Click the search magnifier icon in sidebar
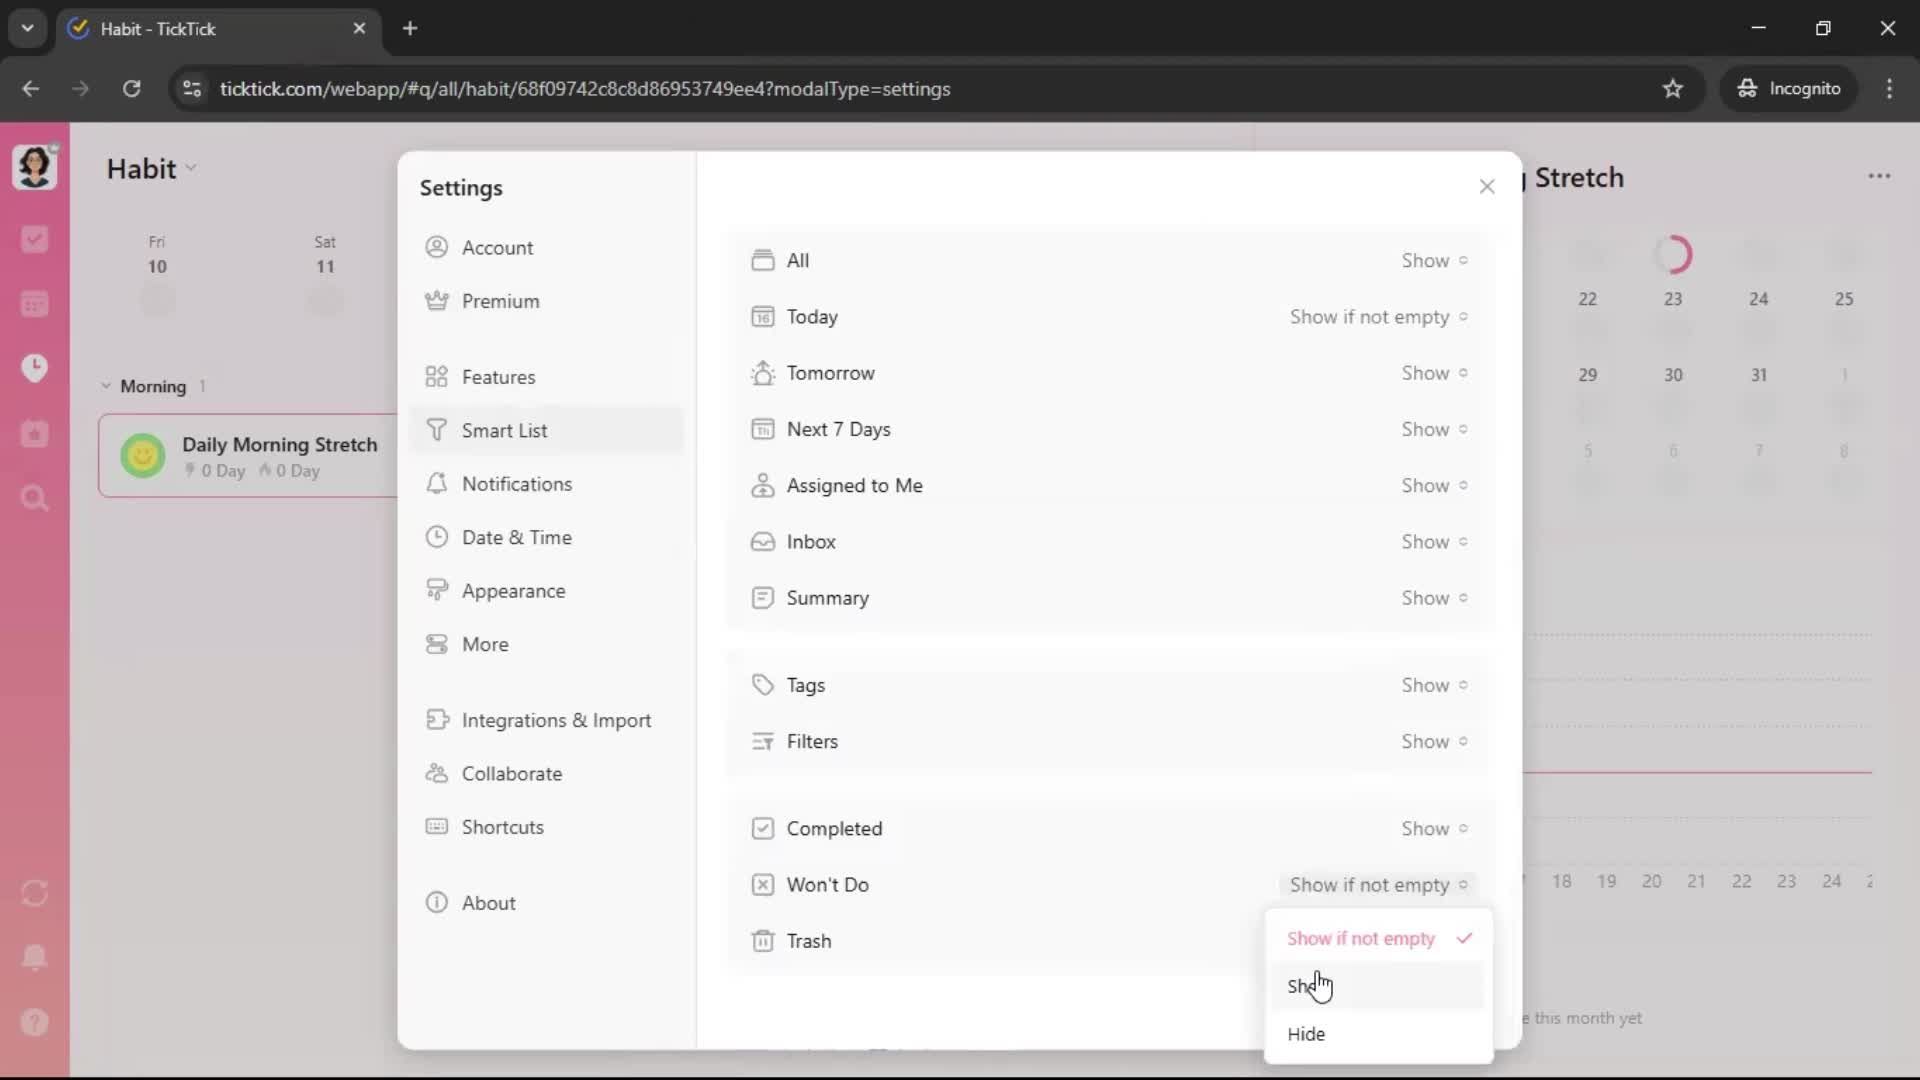Screen dimensions: 1920x1080 (x=34, y=498)
